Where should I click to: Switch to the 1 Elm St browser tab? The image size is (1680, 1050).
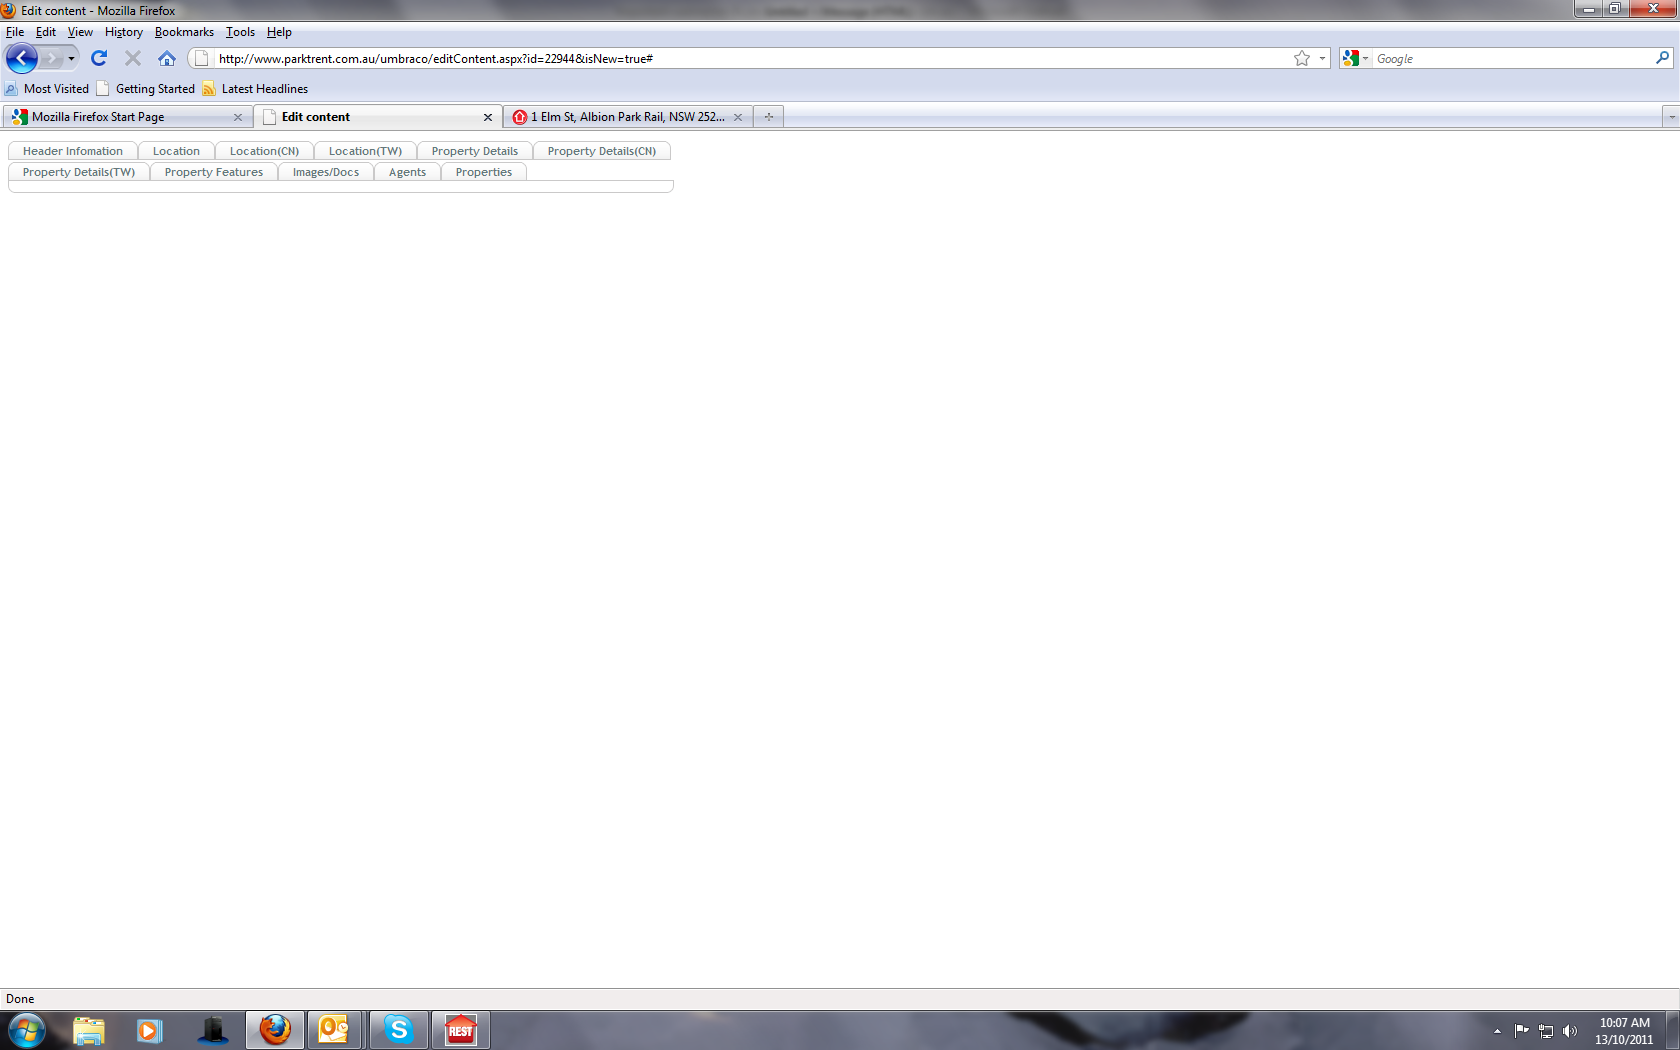(x=627, y=117)
